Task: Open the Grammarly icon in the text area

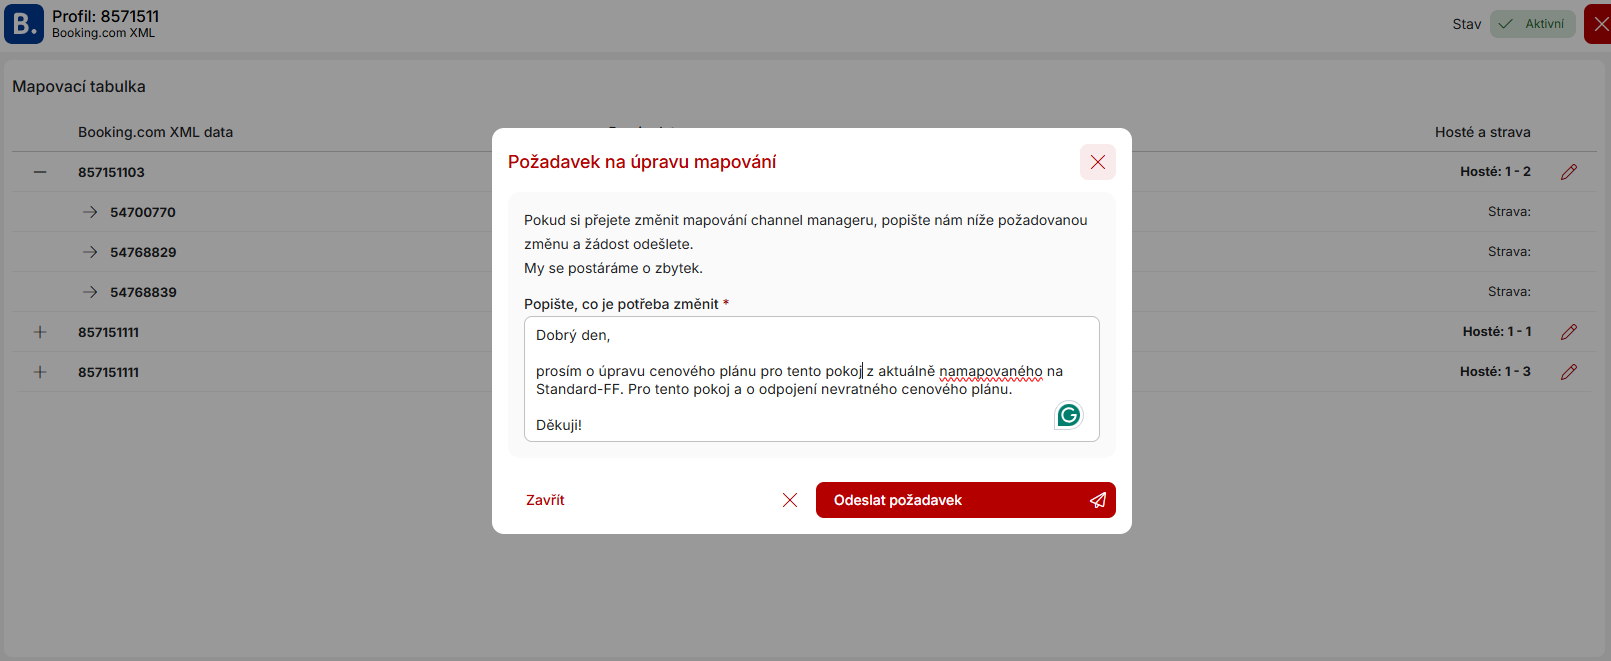Action: [x=1068, y=415]
